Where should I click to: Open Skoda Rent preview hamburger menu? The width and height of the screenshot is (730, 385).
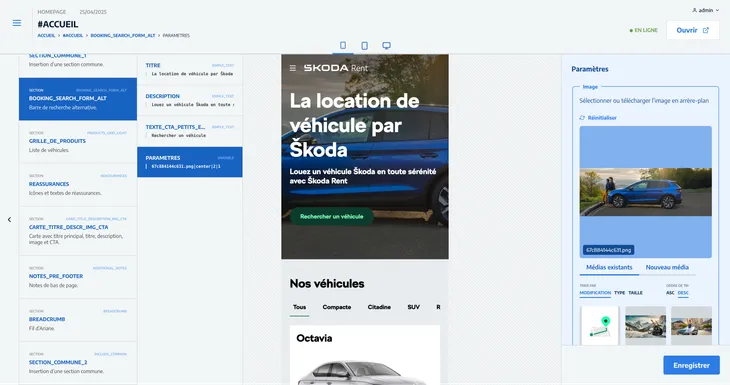[293, 68]
